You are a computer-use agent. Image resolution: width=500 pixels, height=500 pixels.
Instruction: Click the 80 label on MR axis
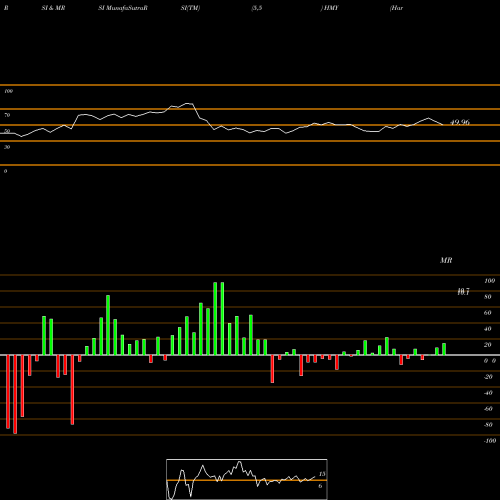(x=488, y=297)
